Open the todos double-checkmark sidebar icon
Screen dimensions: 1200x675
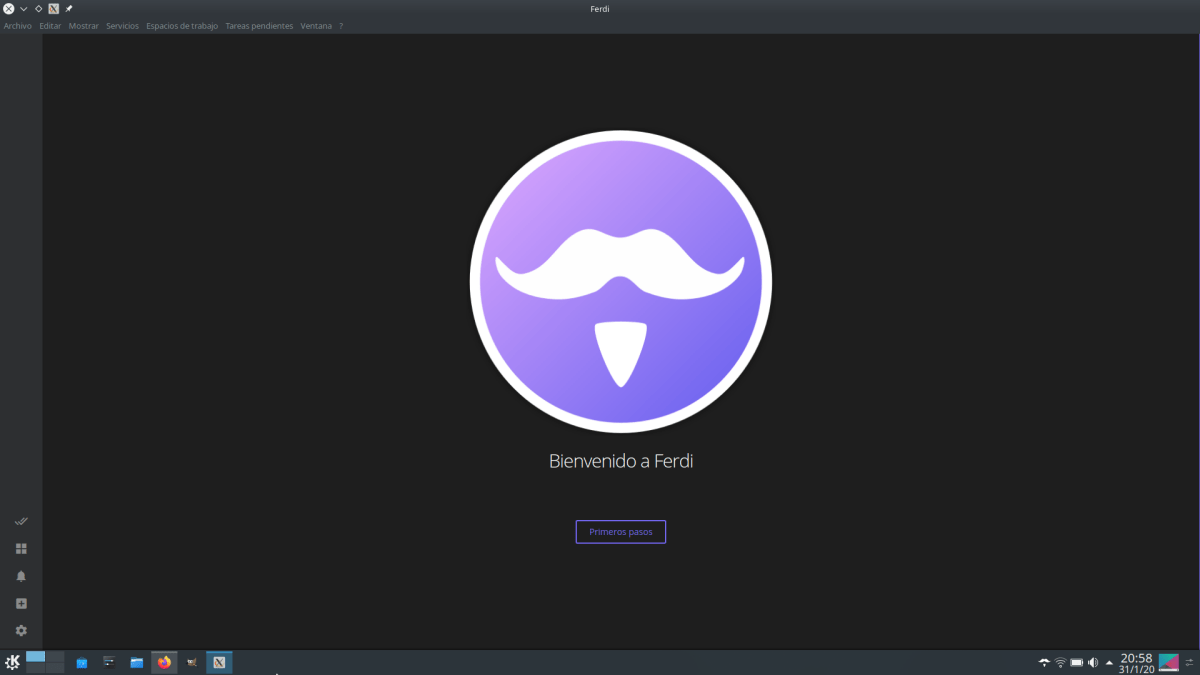click(21, 521)
